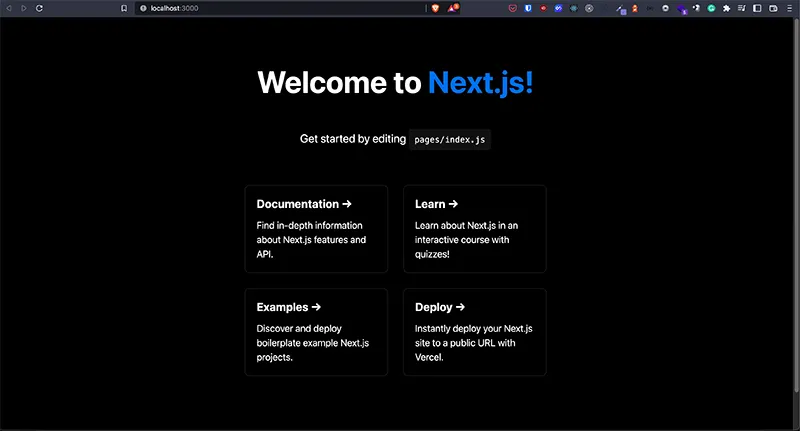Click the red circular extension icon
This screenshot has height=431, width=800.
(543, 8)
